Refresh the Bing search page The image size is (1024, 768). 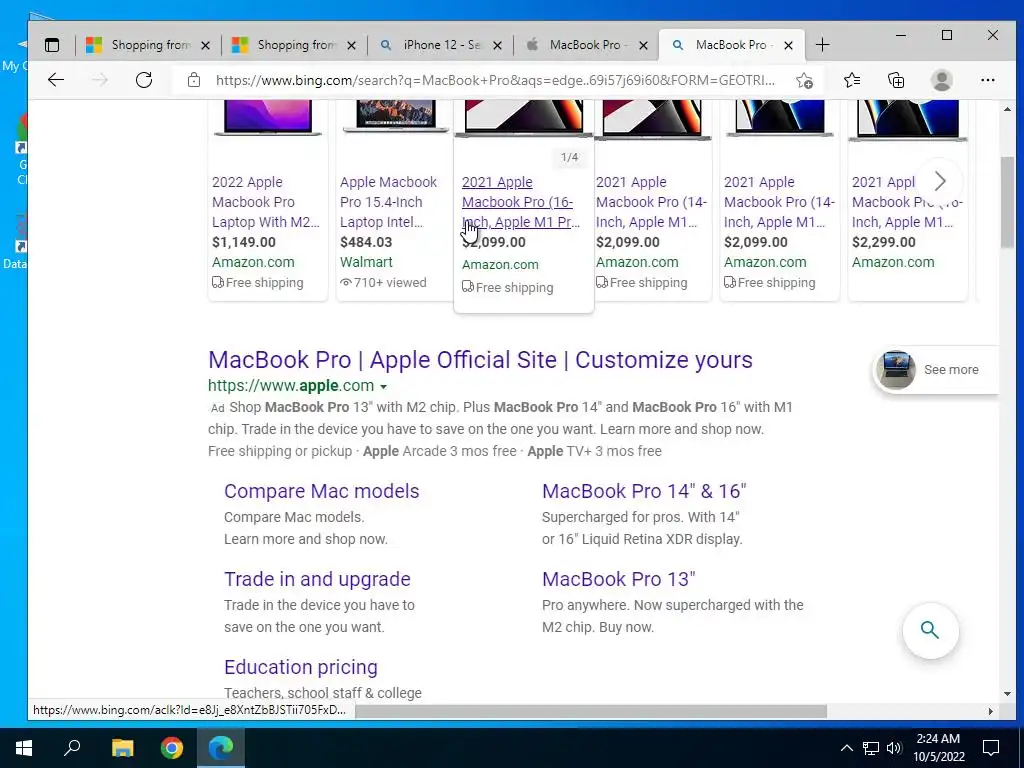pyautogui.click(x=144, y=80)
